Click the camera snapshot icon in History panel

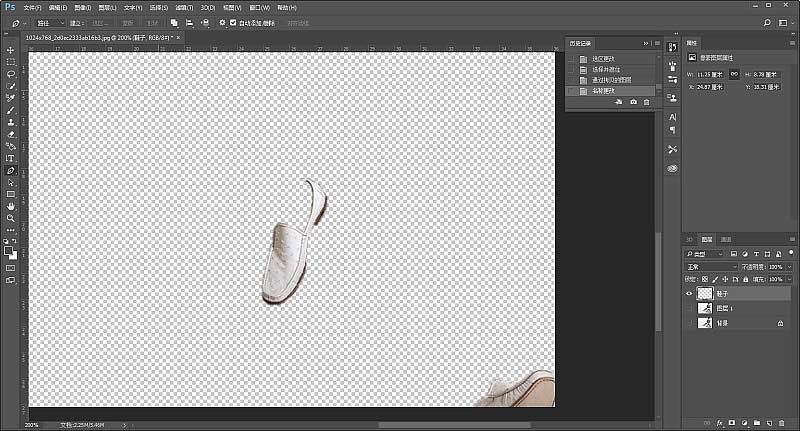click(633, 102)
